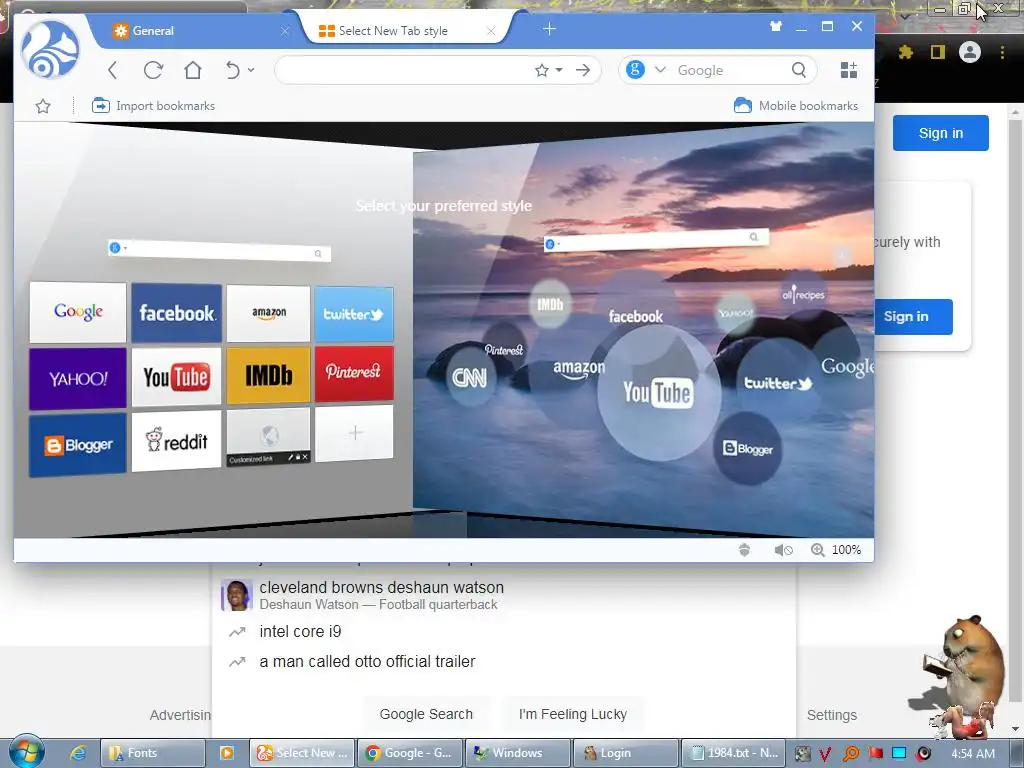
Task: Click the Google Search button
Action: tap(426, 714)
